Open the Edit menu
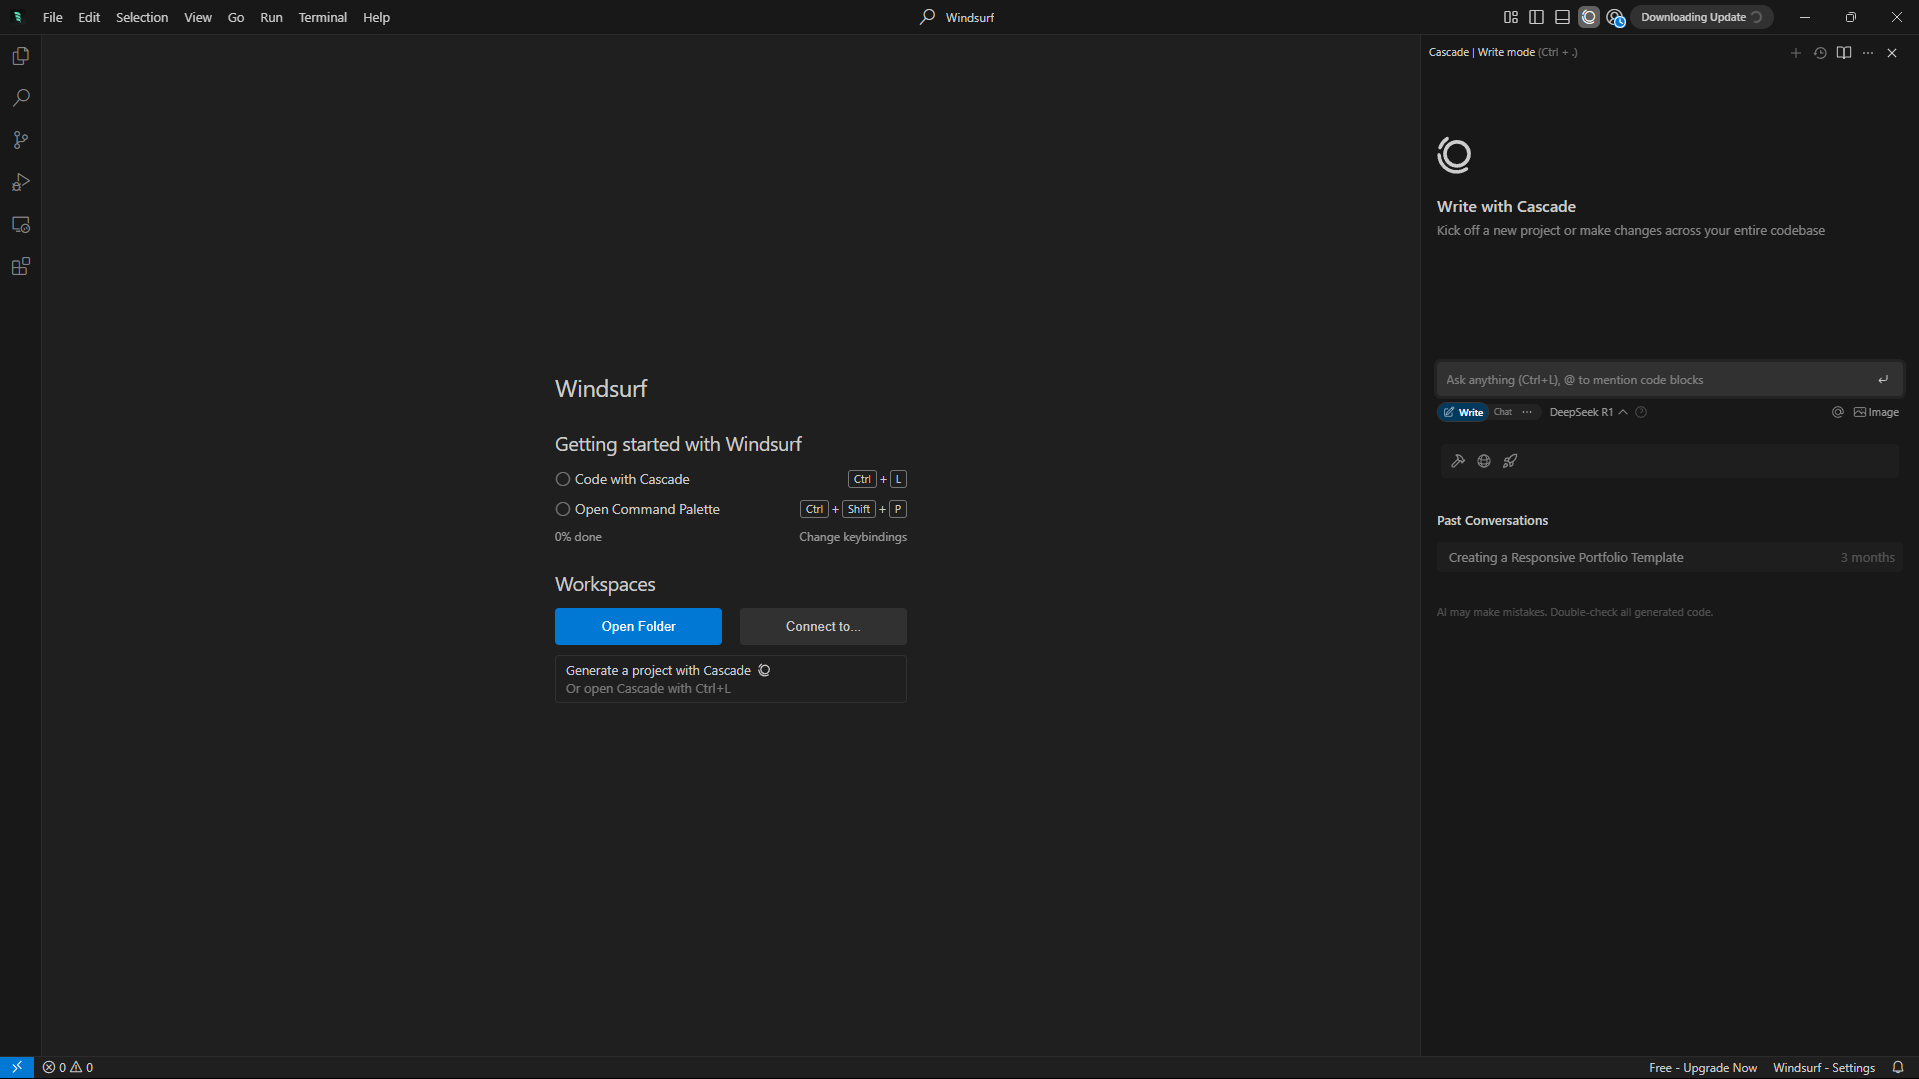This screenshot has height=1079, width=1919. 89,17
